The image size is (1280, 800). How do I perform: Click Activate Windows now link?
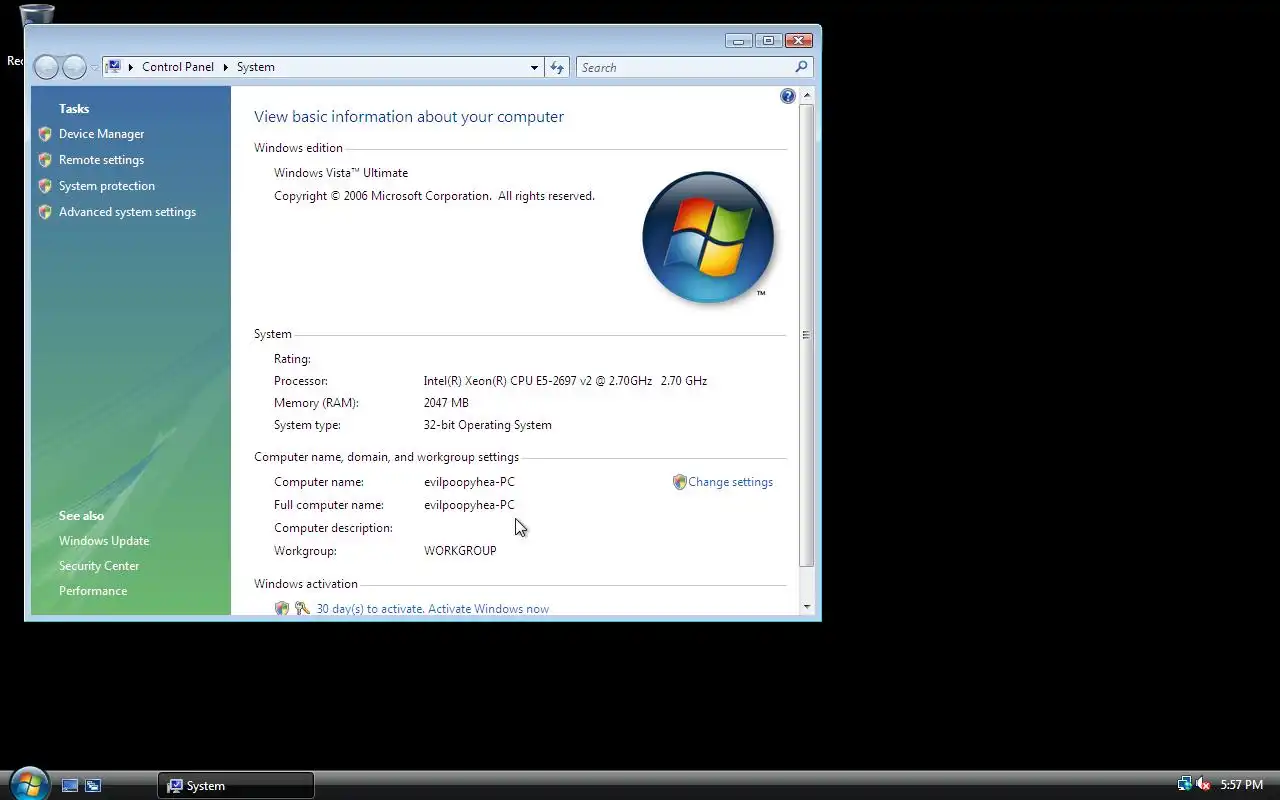[490, 609]
